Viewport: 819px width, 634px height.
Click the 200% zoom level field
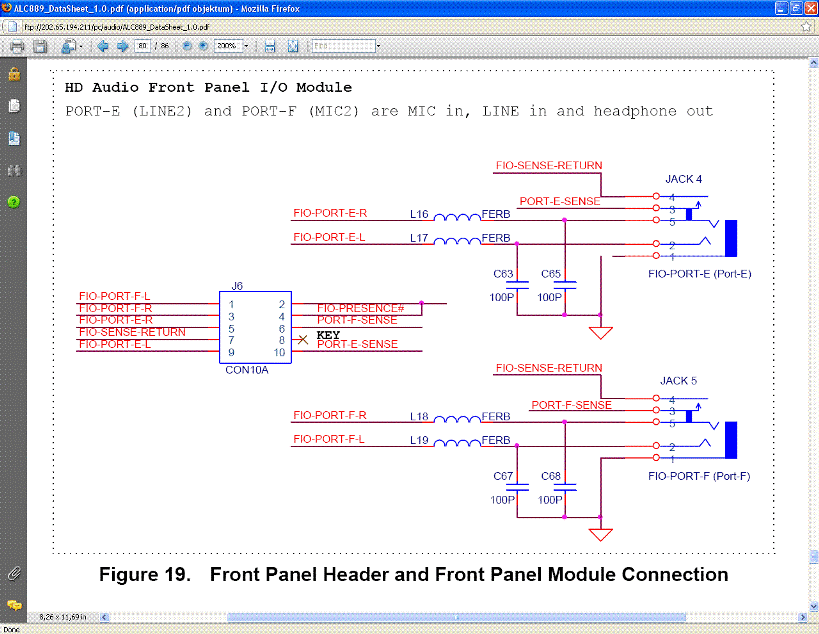228,46
